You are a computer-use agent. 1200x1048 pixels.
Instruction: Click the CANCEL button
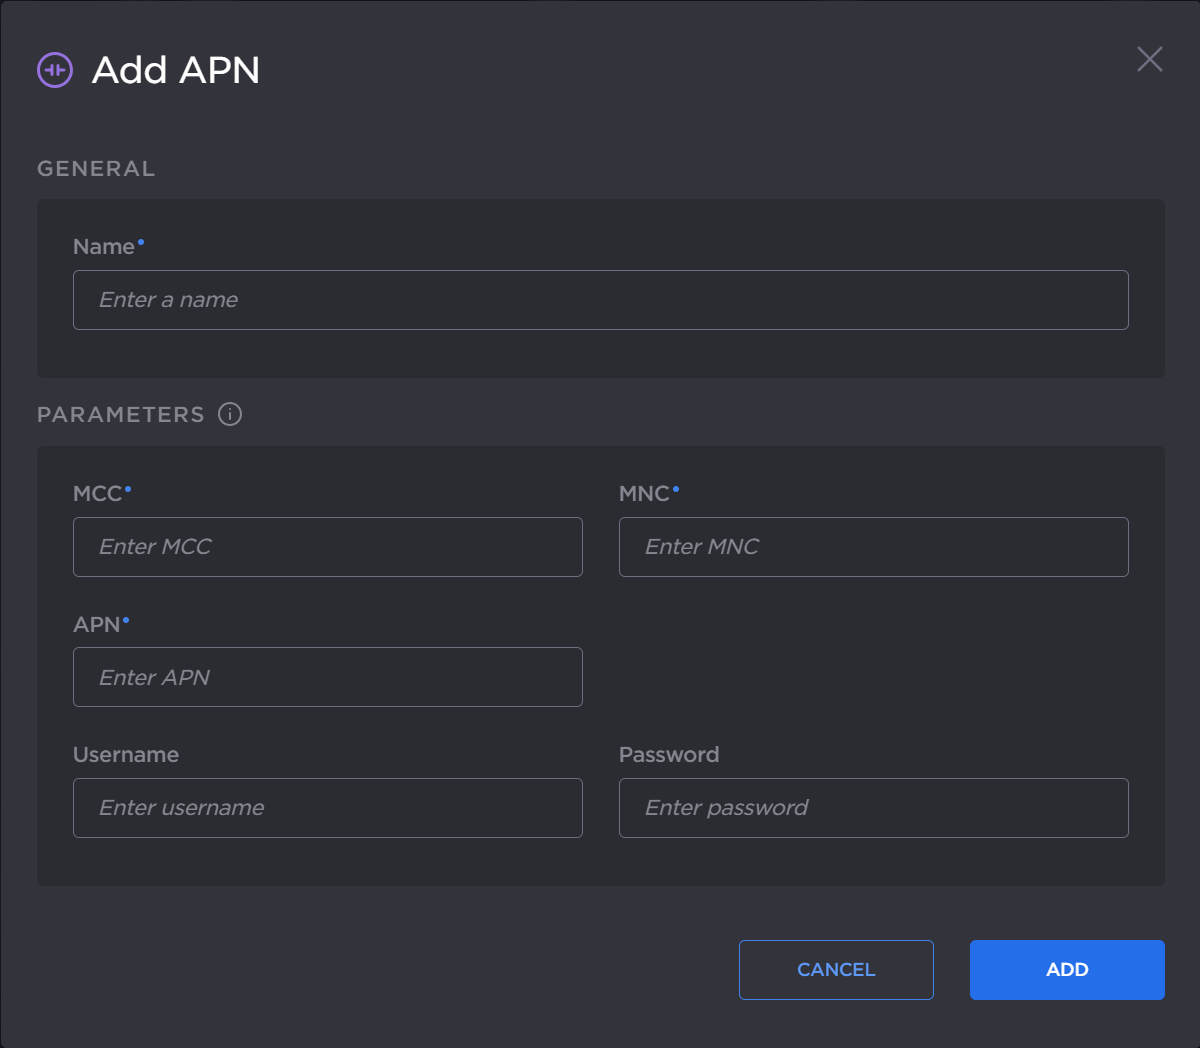click(836, 969)
